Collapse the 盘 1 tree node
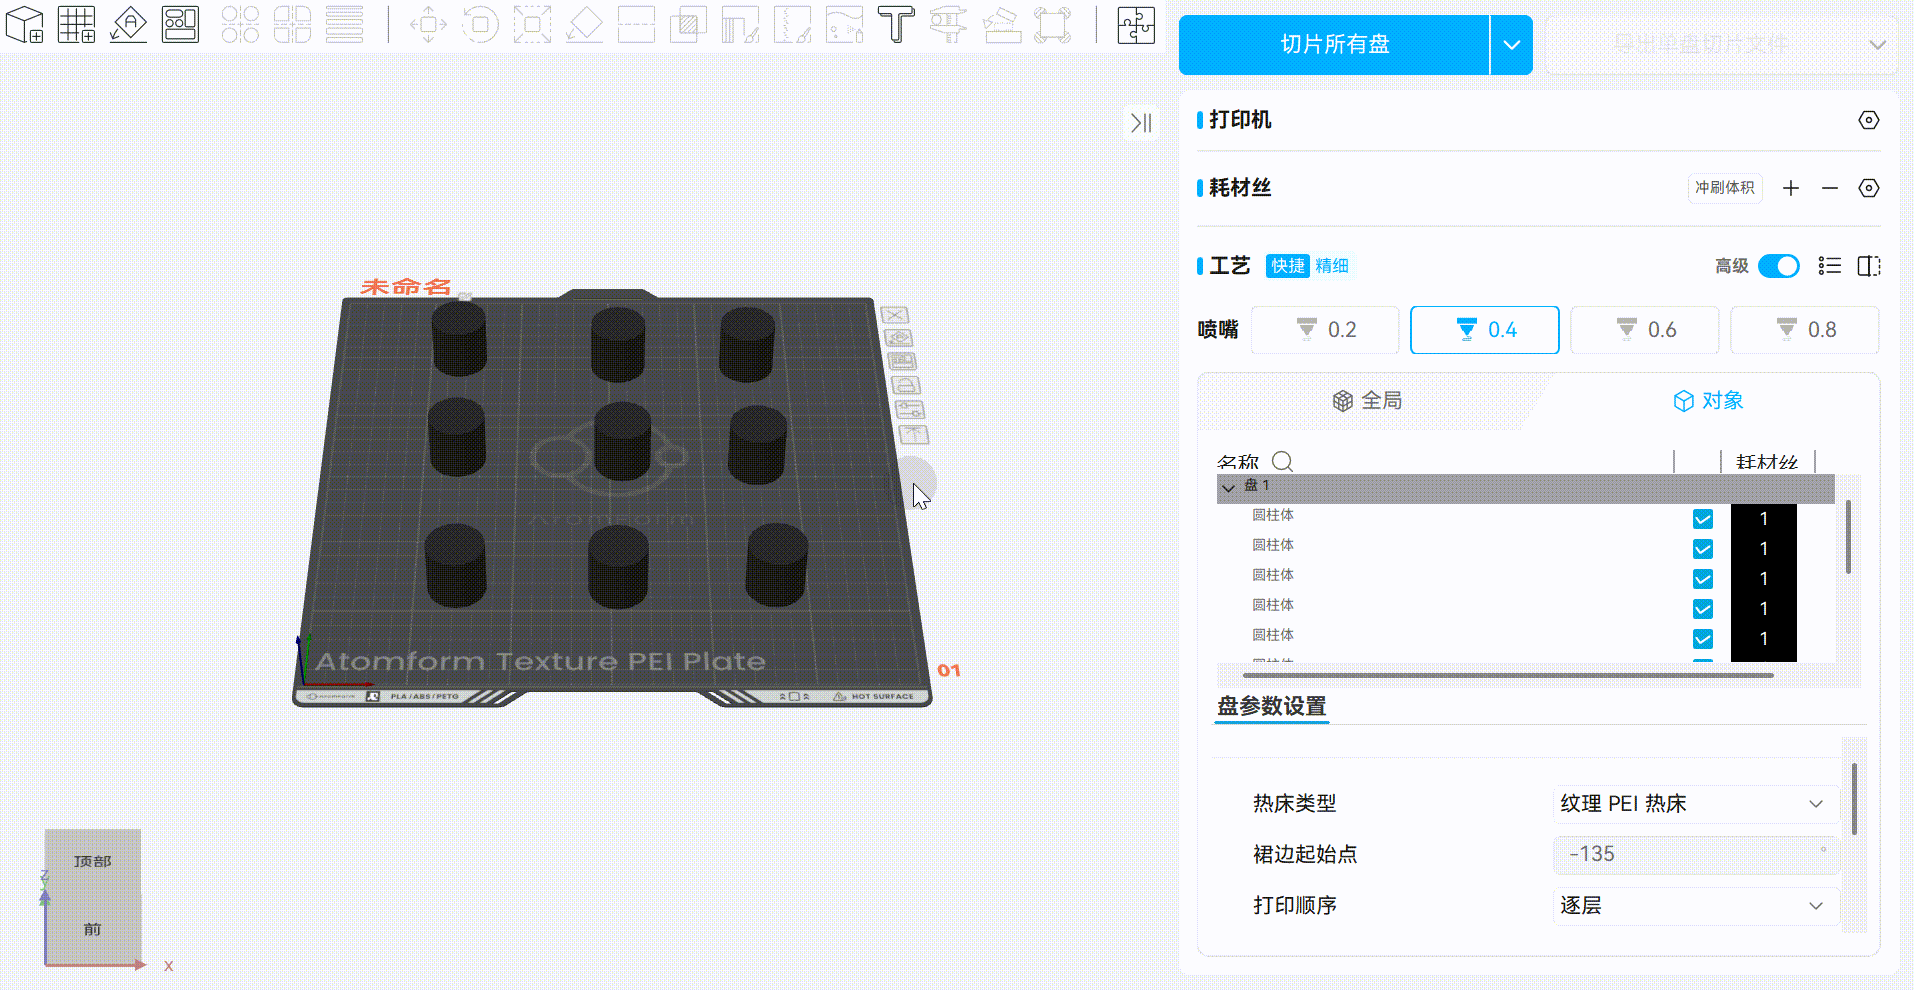Screen dimensions: 1914x990 (1228, 487)
